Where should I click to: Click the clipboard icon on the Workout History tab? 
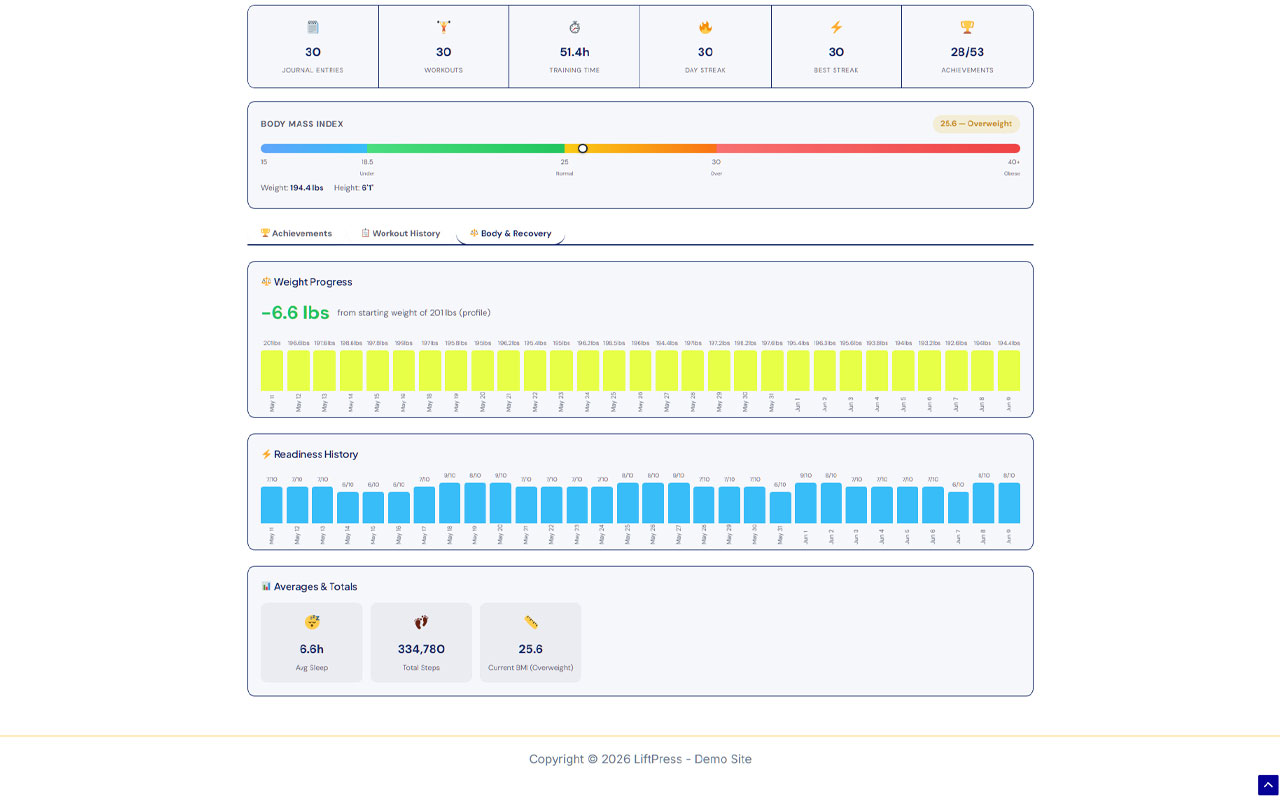(x=366, y=233)
